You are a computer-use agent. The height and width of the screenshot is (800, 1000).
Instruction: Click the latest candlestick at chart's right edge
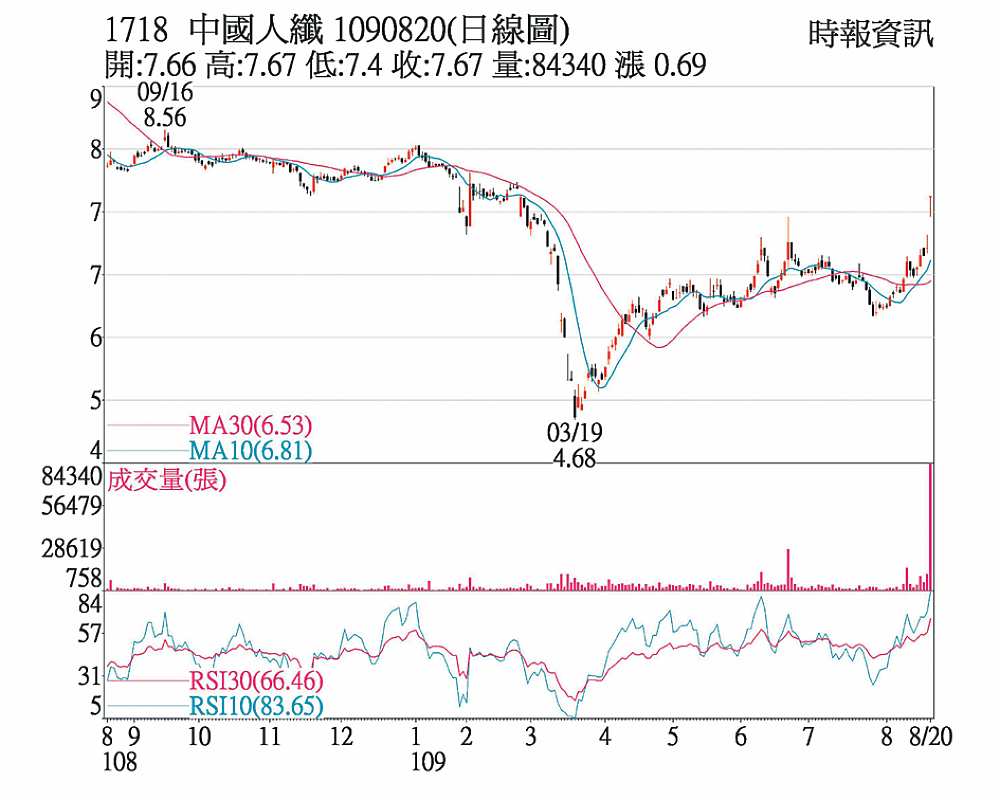[x=931, y=206]
